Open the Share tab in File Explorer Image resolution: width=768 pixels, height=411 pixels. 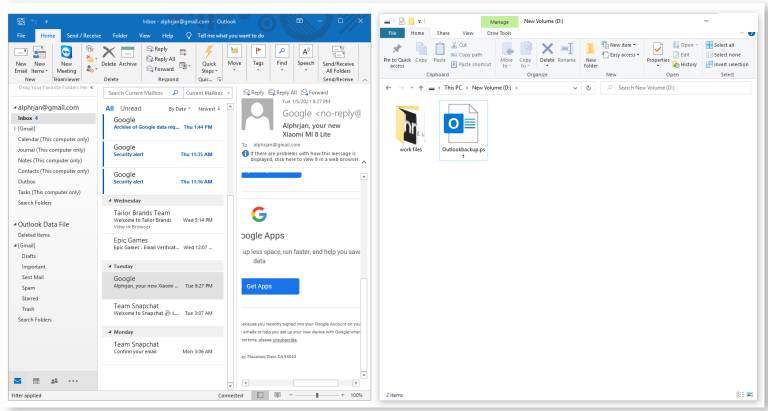[x=443, y=33]
